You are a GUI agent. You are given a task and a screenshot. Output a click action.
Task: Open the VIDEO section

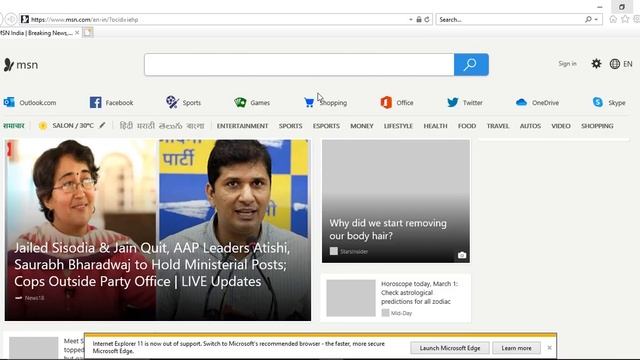point(561,126)
